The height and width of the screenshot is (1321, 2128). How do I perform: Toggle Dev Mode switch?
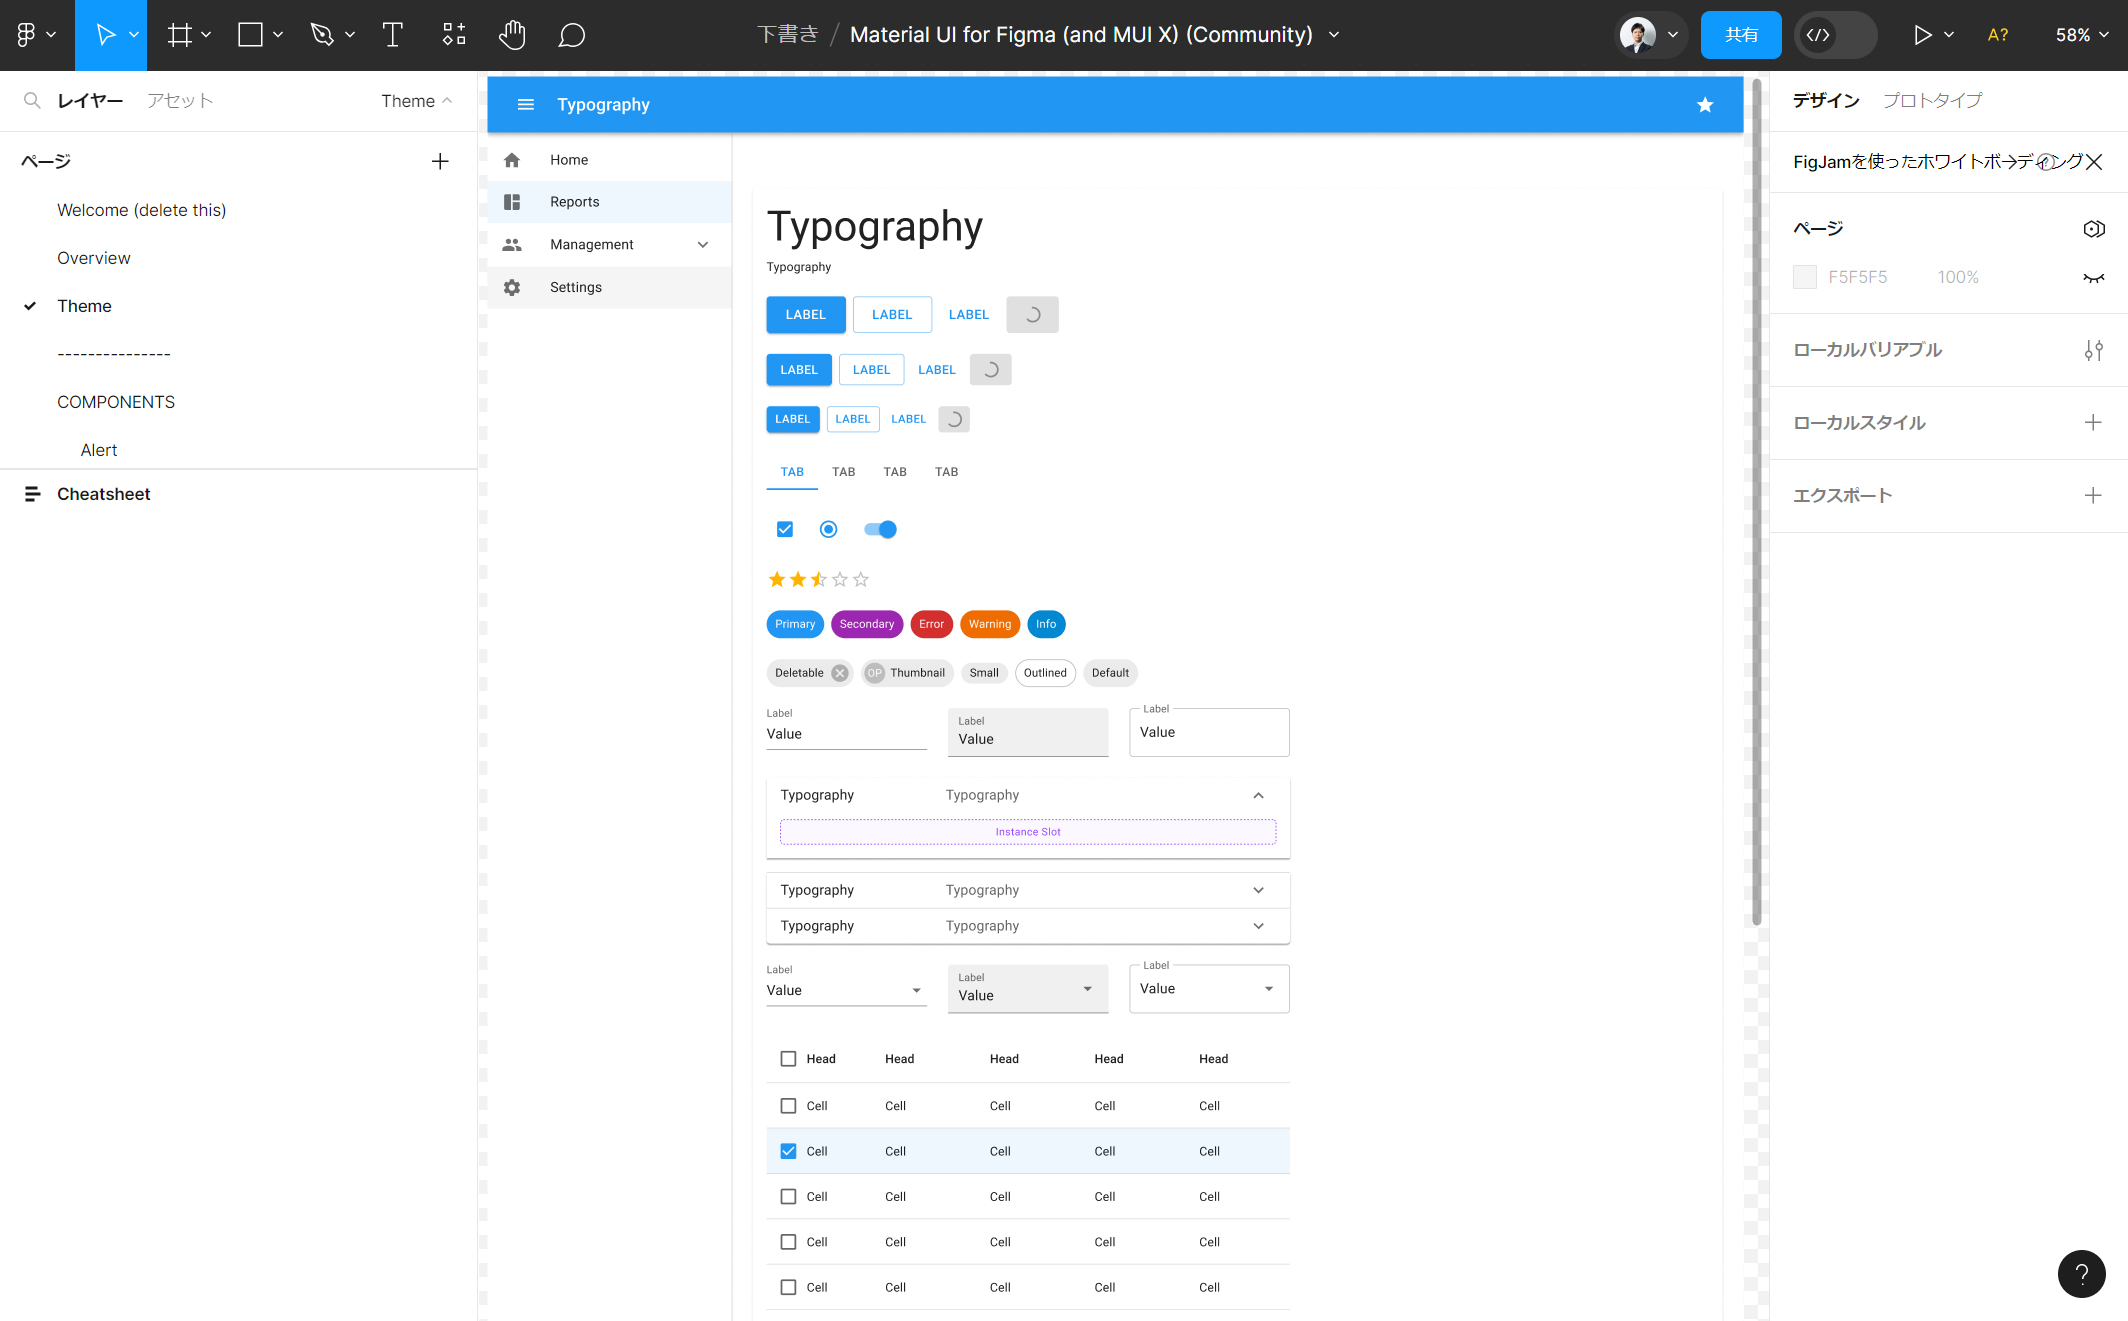coord(1835,35)
